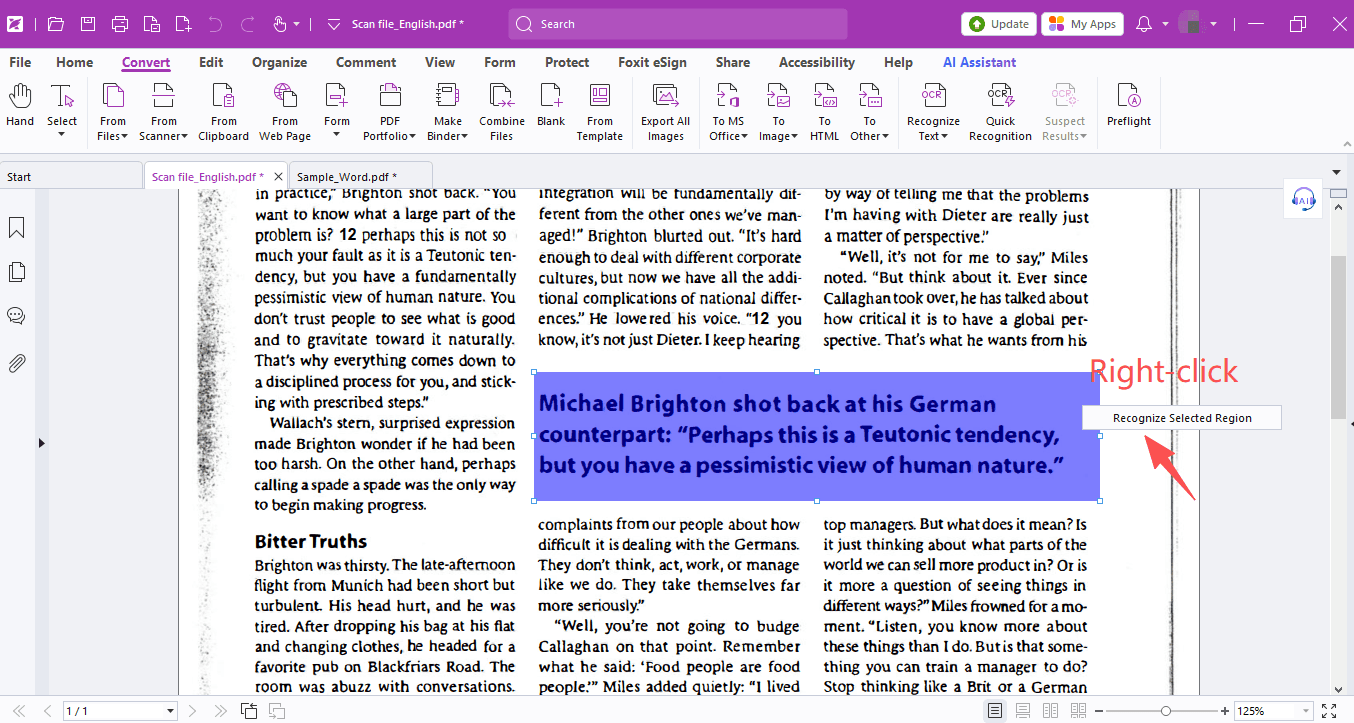Switch to continuous facing view mode
This screenshot has height=723, width=1354.
coord(1078,711)
